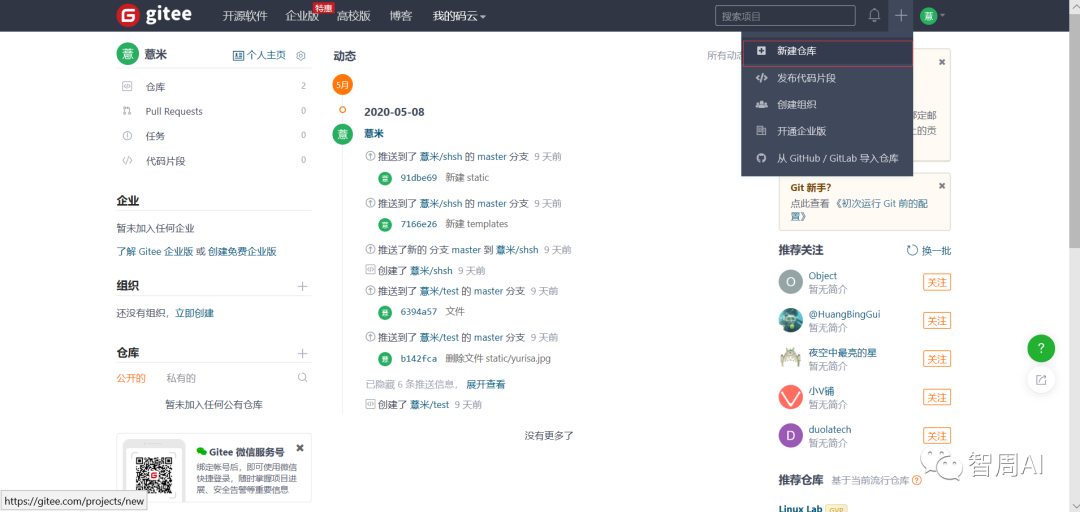Screen dimensions: 1080x512
Task: Click the plus icon beside 仓库 heading
Action: (x=302, y=353)
